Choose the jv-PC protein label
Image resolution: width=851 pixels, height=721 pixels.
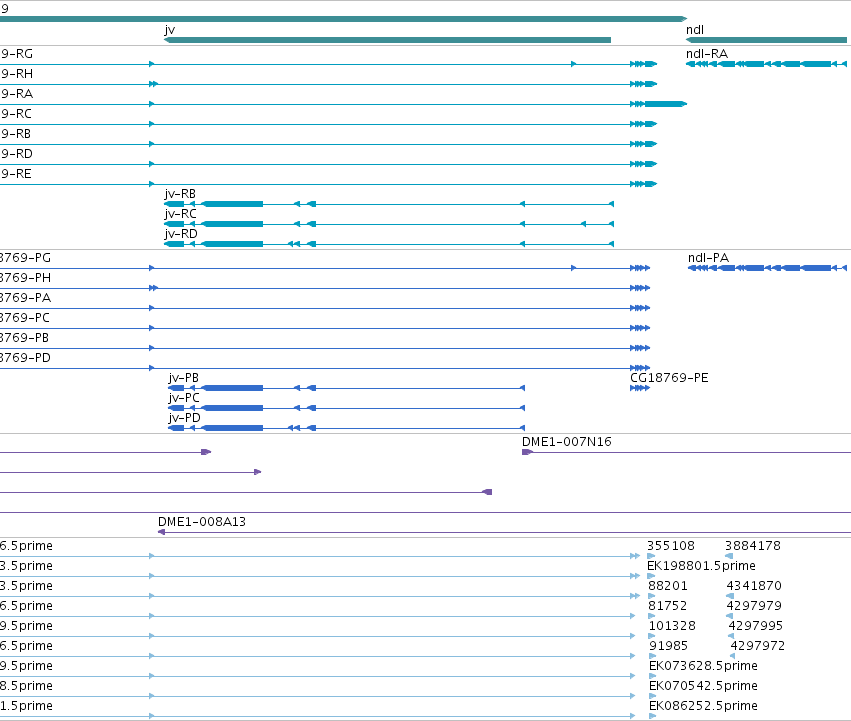click(x=184, y=398)
